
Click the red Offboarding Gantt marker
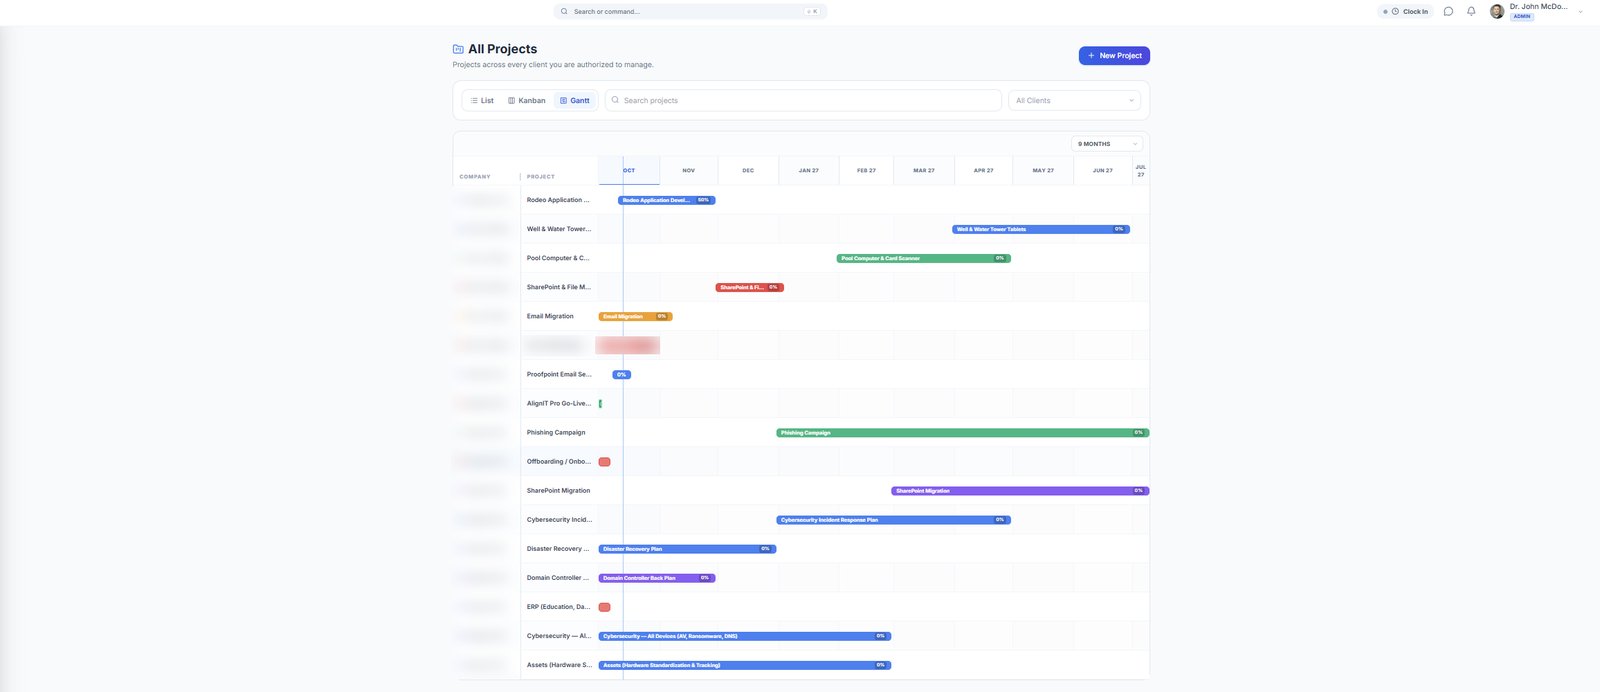(605, 462)
